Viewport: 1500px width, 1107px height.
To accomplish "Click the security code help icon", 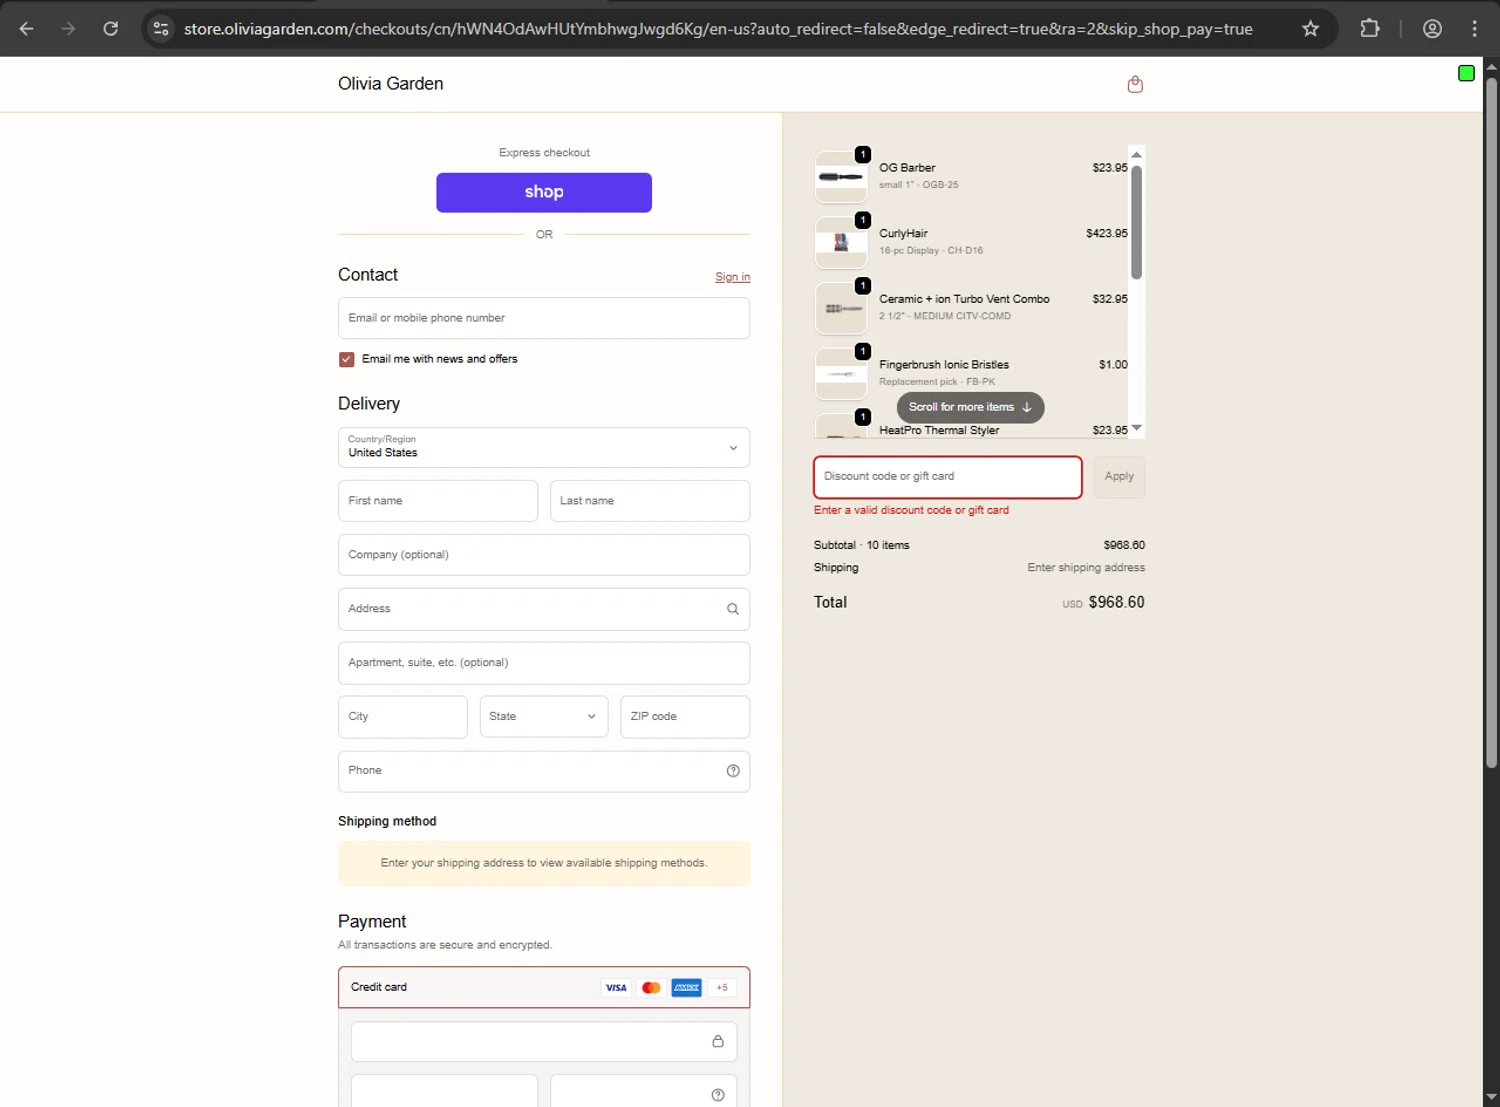I will click(717, 1095).
